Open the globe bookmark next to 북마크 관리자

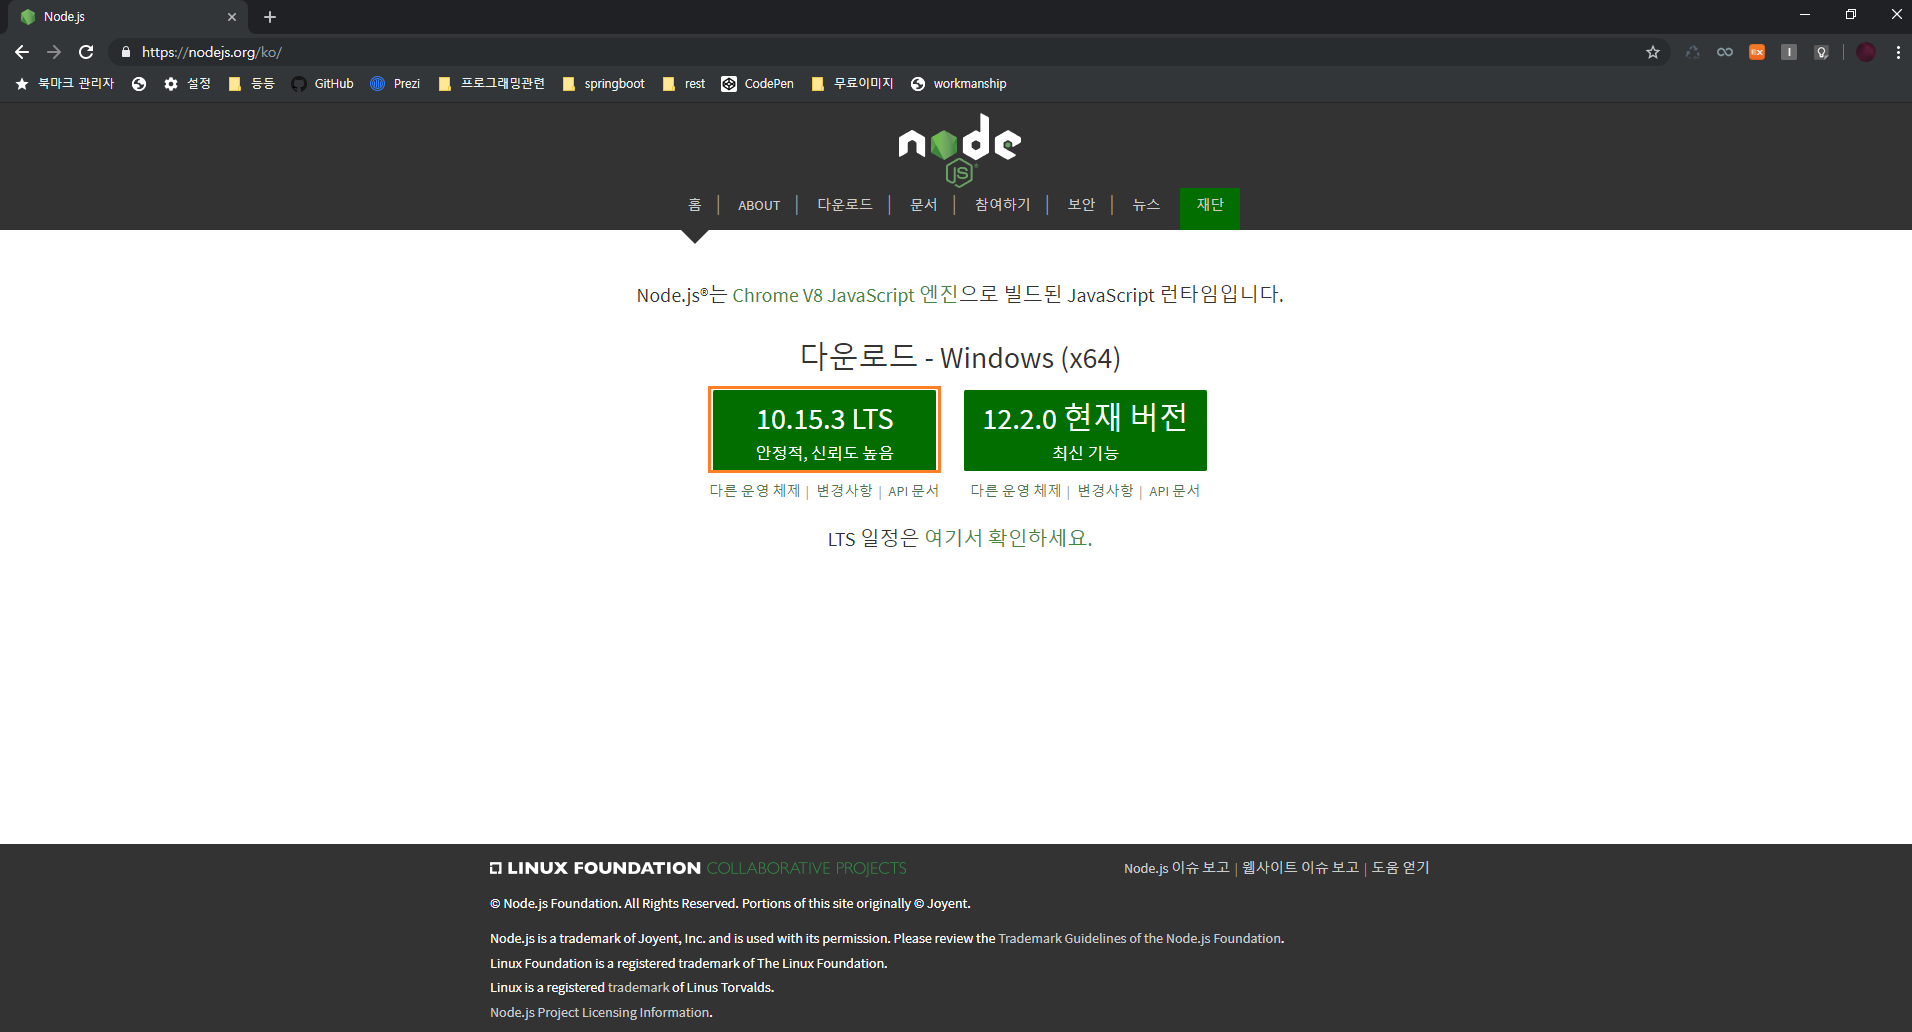pyautogui.click(x=139, y=84)
